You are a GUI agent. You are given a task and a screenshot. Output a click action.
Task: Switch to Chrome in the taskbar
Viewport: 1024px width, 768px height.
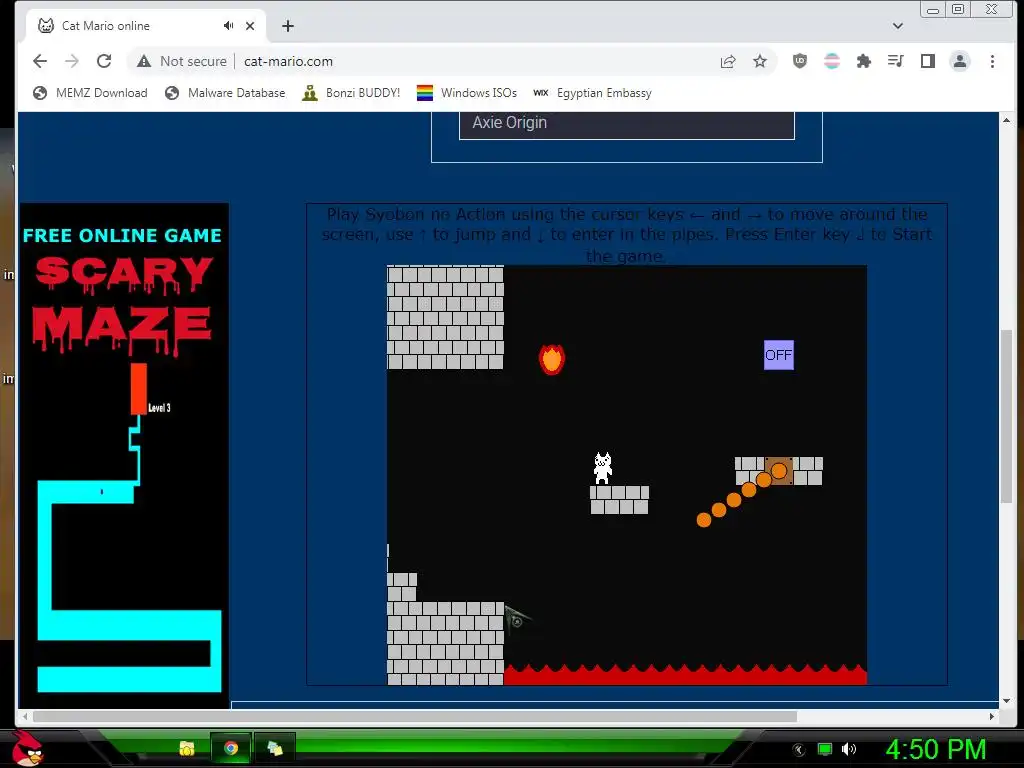[231, 748]
